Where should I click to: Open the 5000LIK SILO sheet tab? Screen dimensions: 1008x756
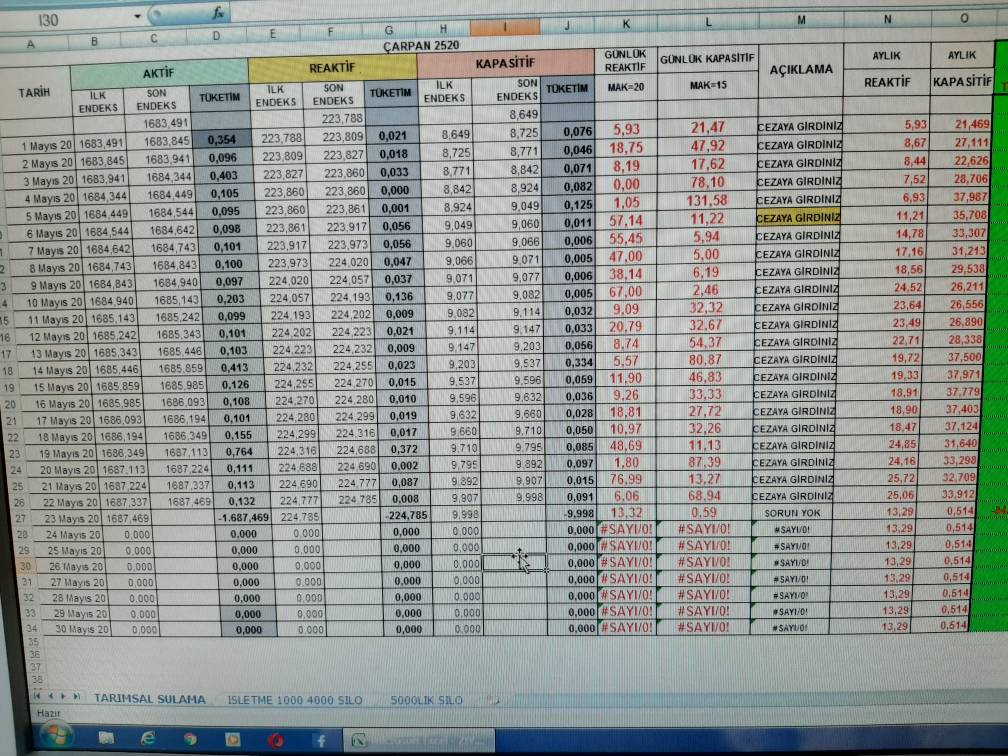(x=426, y=700)
